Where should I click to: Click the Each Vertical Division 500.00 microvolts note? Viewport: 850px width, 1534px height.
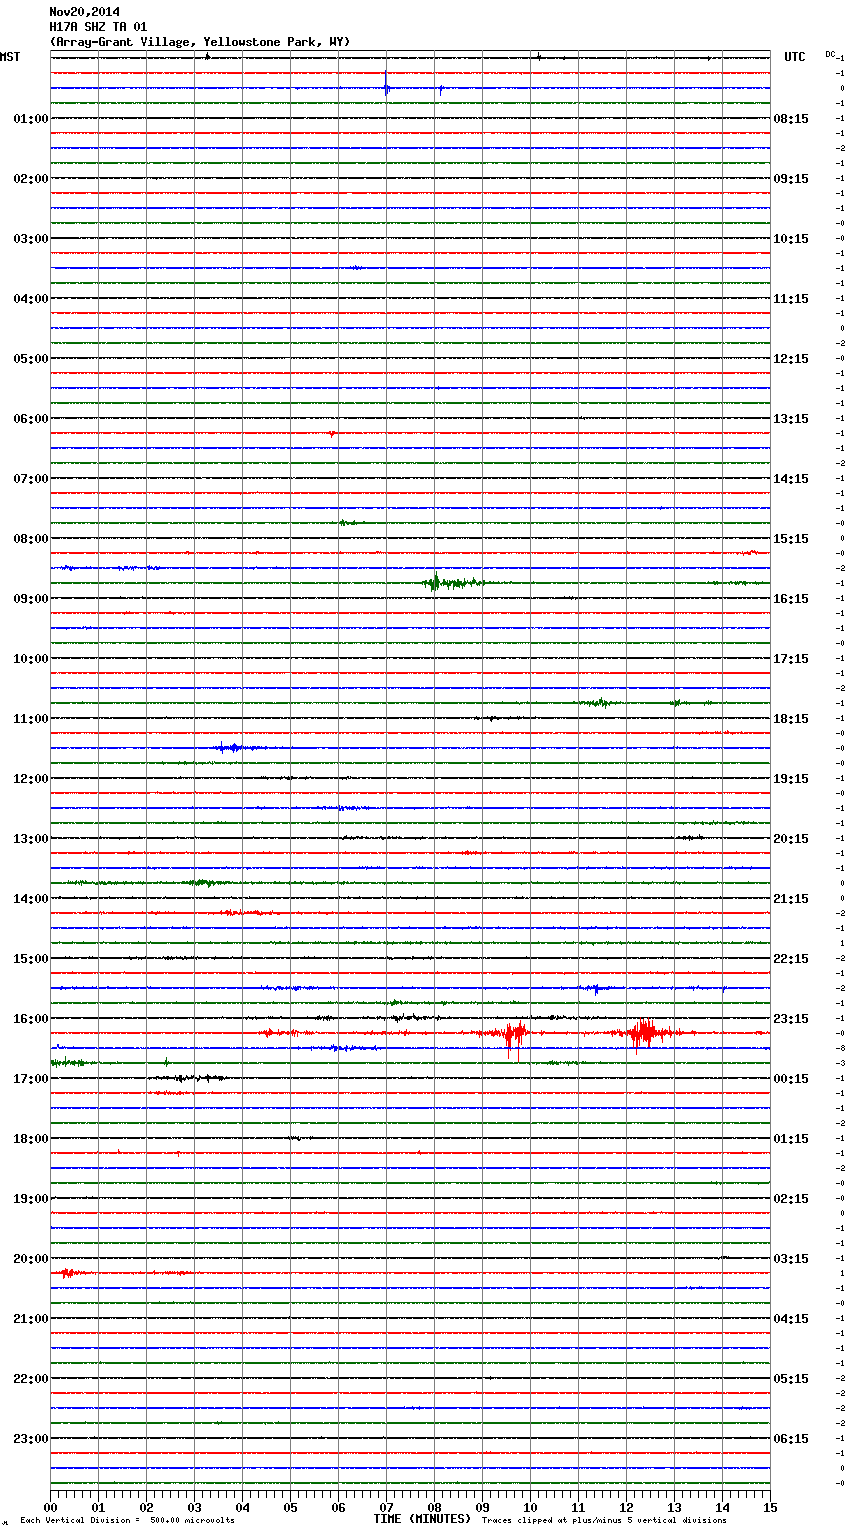coord(127,1521)
